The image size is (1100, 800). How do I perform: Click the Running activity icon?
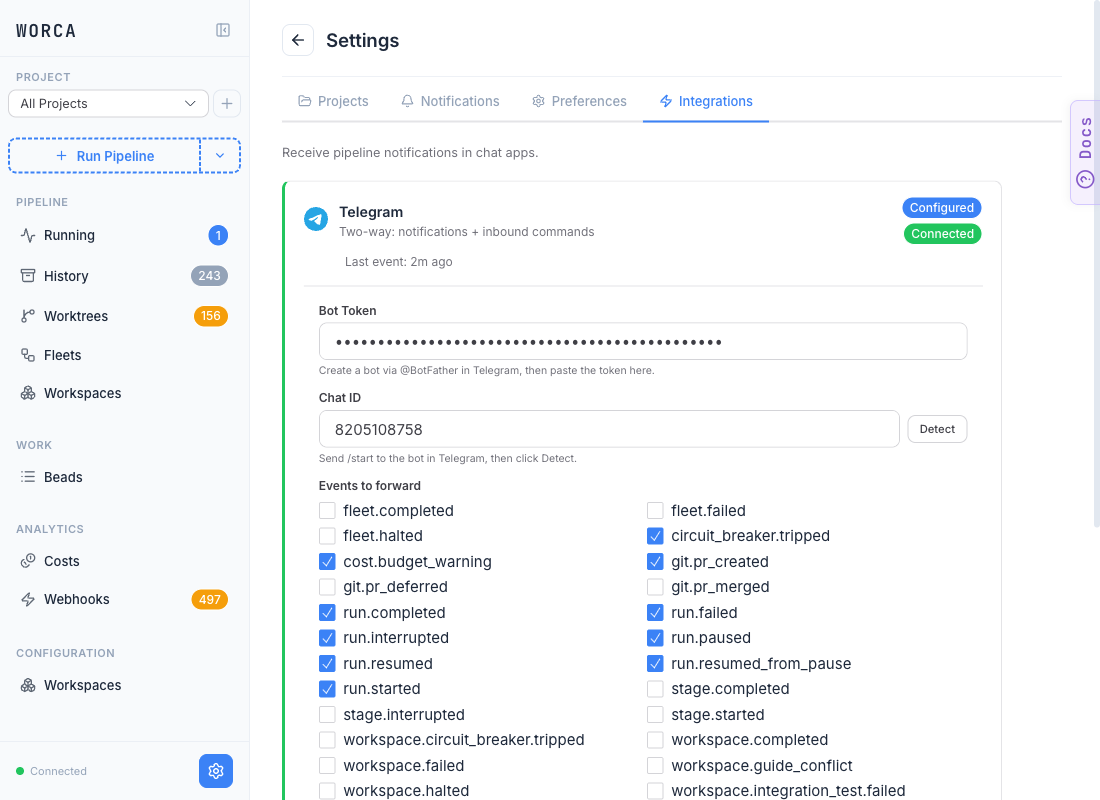tap(28, 235)
